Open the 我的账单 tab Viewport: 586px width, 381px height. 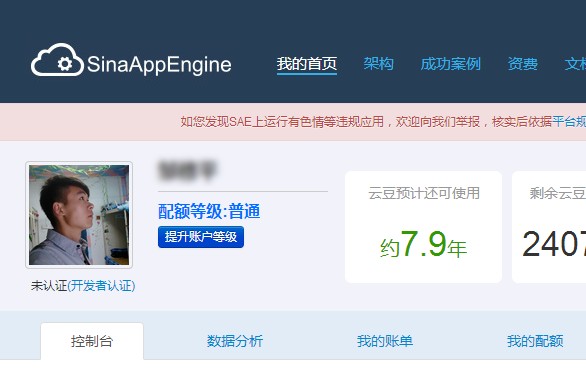(385, 341)
